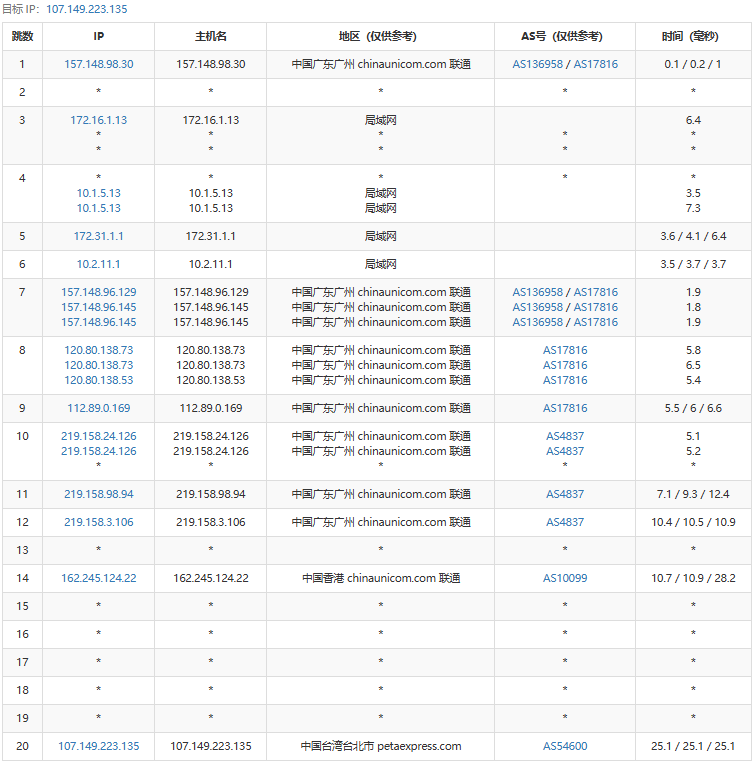Select time value 7.3 in hop 4
756x765 pixels.
(x=693, y=208)
